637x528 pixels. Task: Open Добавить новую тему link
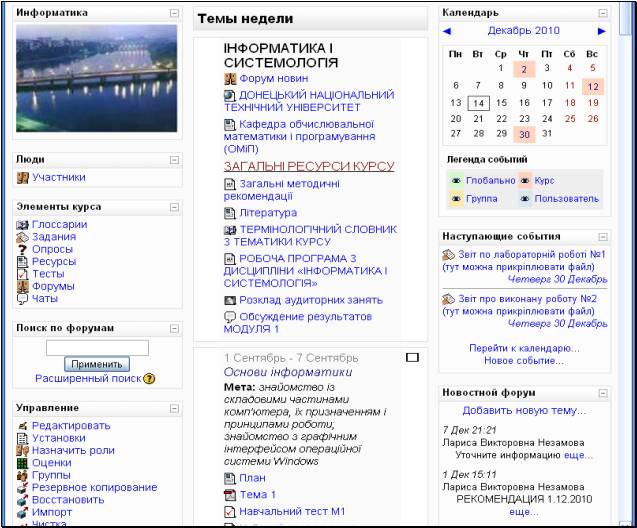[524, 411]
